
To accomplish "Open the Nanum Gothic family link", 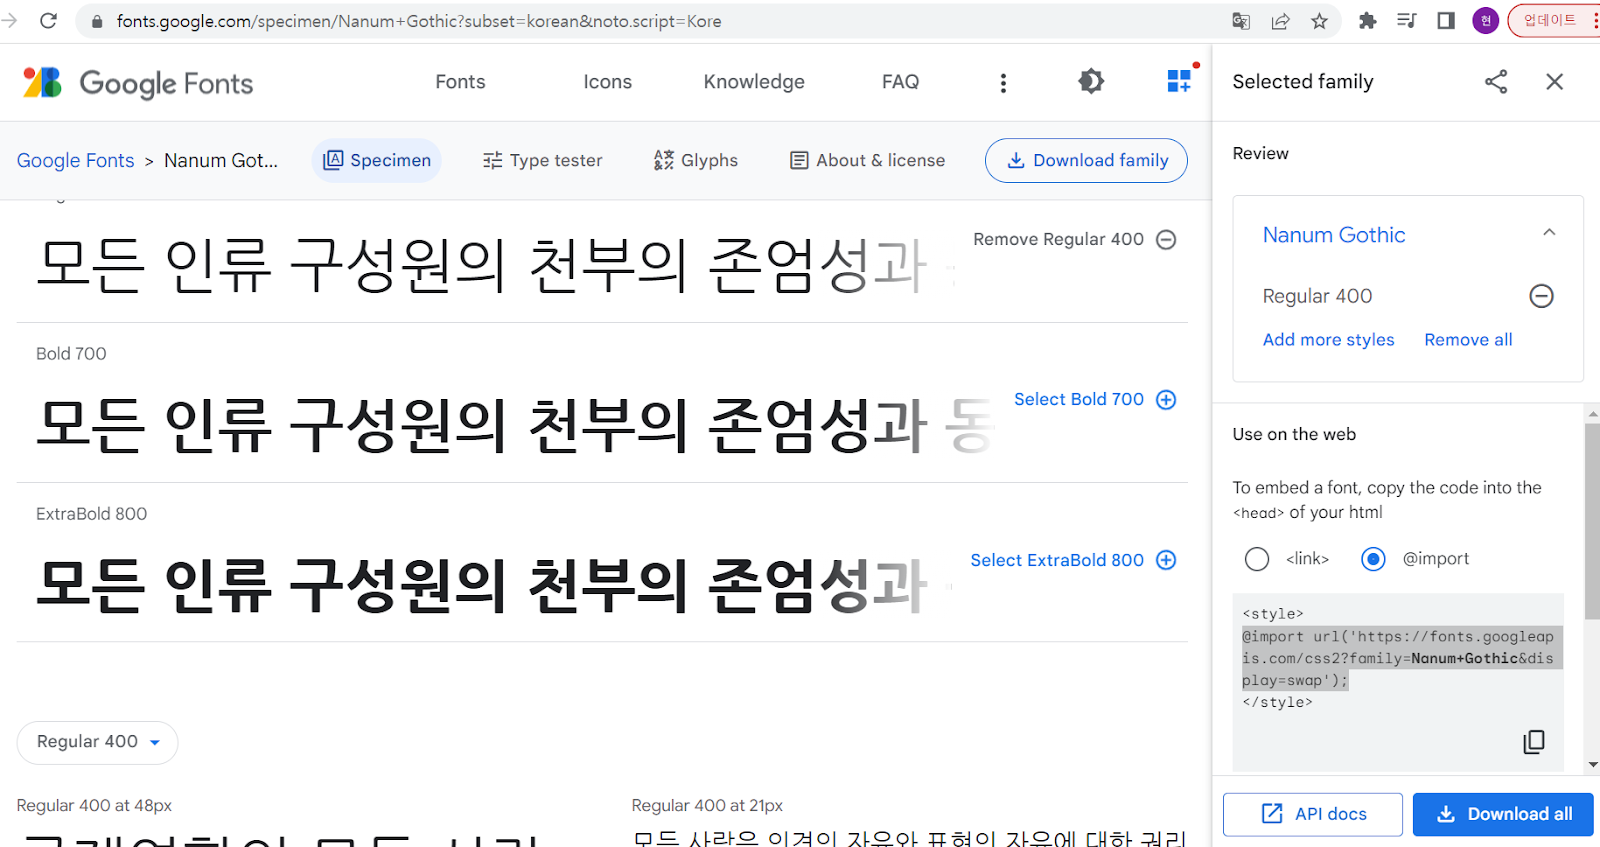I will coord(1333,235).
